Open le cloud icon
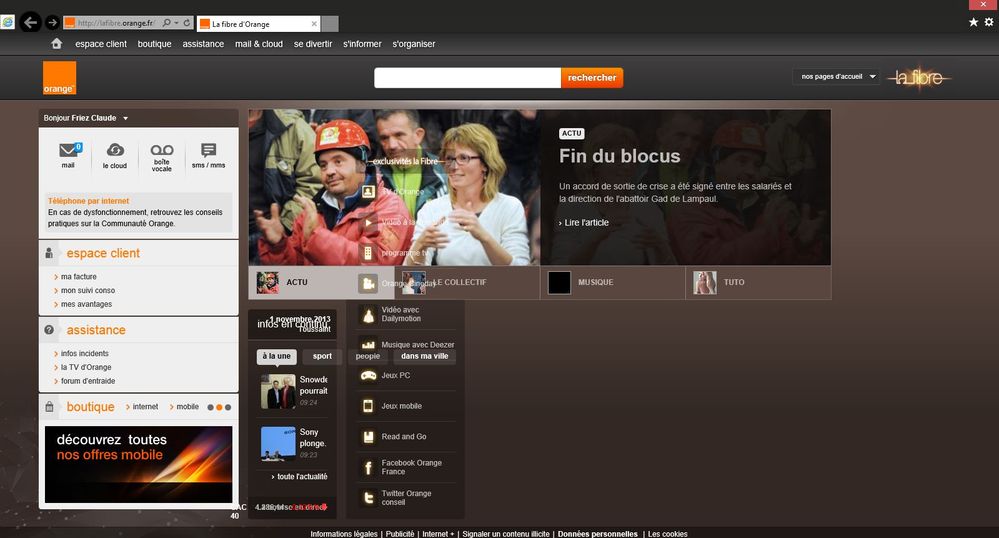Image resolution: width=999 pixels, height=538 pixels. (115, 150)
